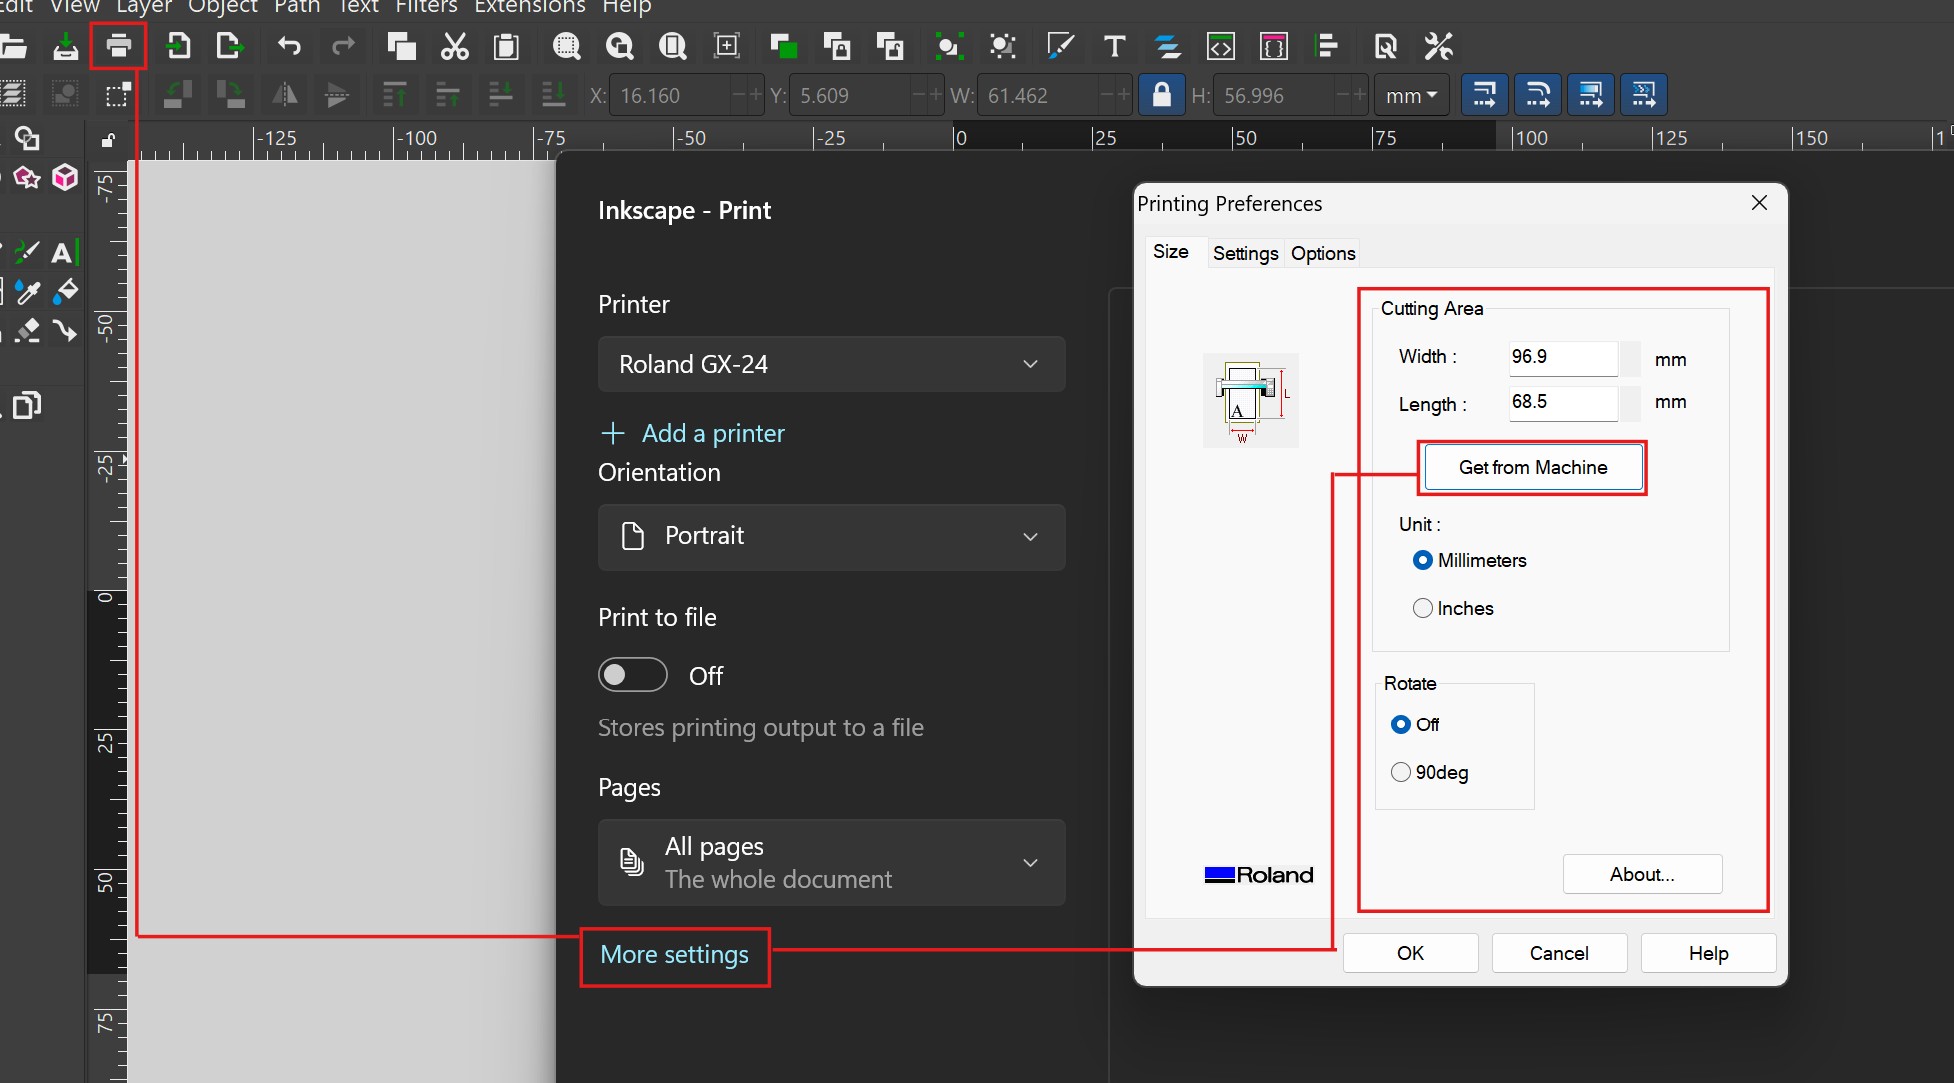Open the Layers and Objects panel
Image resolution: width=1954 pixels, height=1083 pixels.
point(1167,46)
